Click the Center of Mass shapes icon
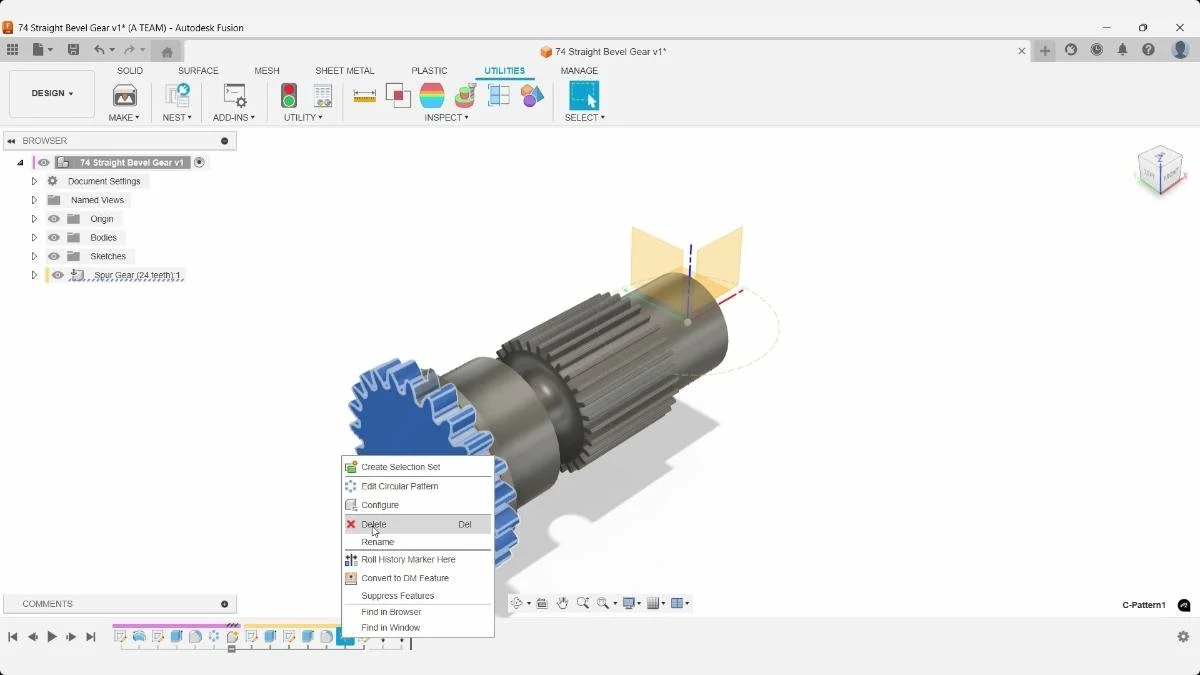 [532, 96]
